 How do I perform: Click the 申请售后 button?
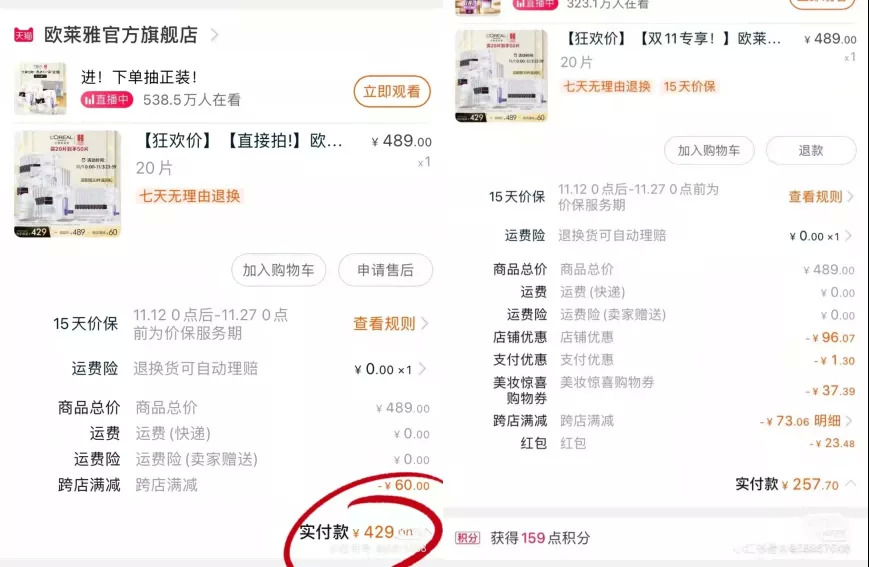click(385, 270)
